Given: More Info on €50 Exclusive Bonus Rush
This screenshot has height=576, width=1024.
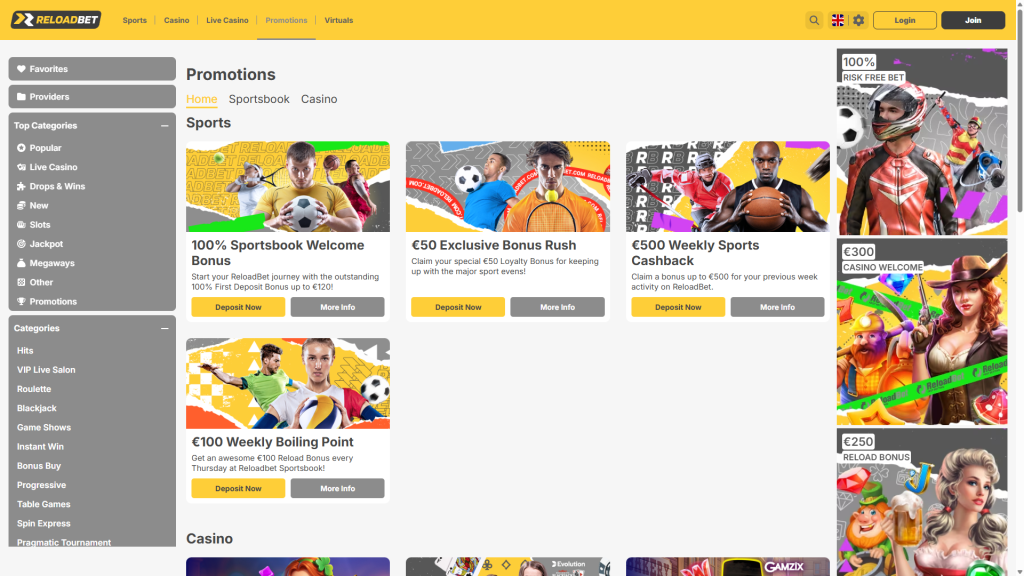Looking at the screenshot, I should pos(557,307).
